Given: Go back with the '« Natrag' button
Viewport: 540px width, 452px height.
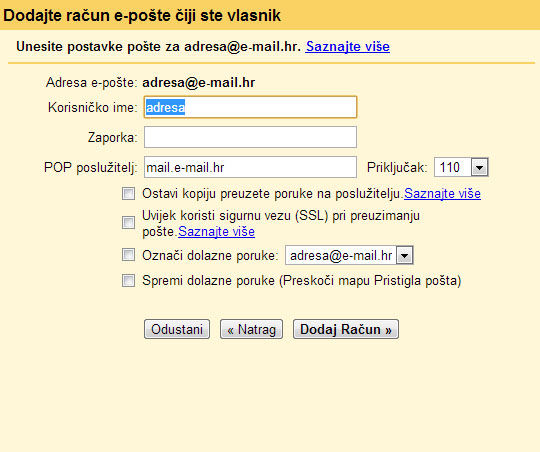Looking at the screenshot, I should 251,329.
